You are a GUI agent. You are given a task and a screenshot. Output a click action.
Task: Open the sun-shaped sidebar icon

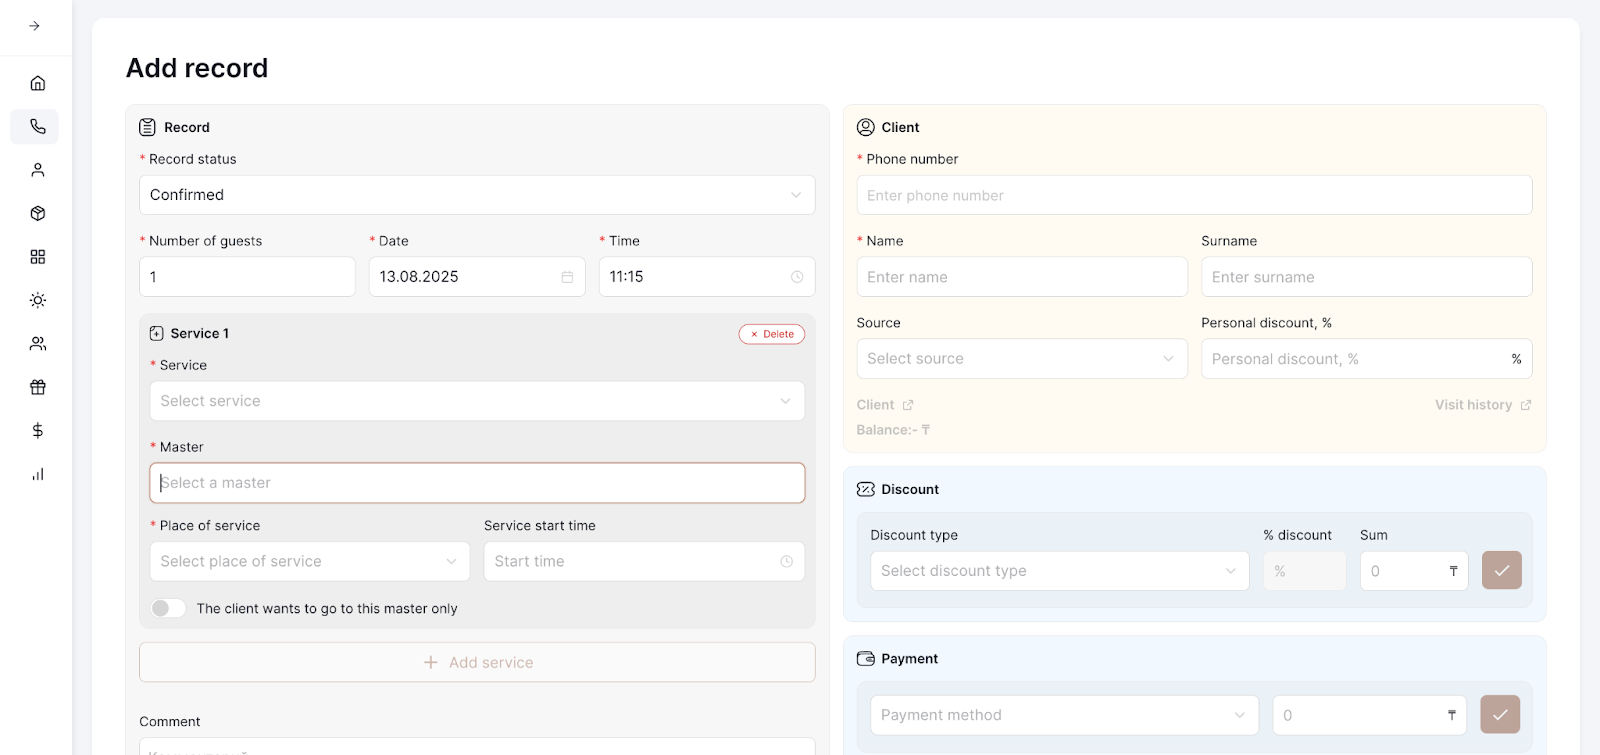tap(38, 300)
